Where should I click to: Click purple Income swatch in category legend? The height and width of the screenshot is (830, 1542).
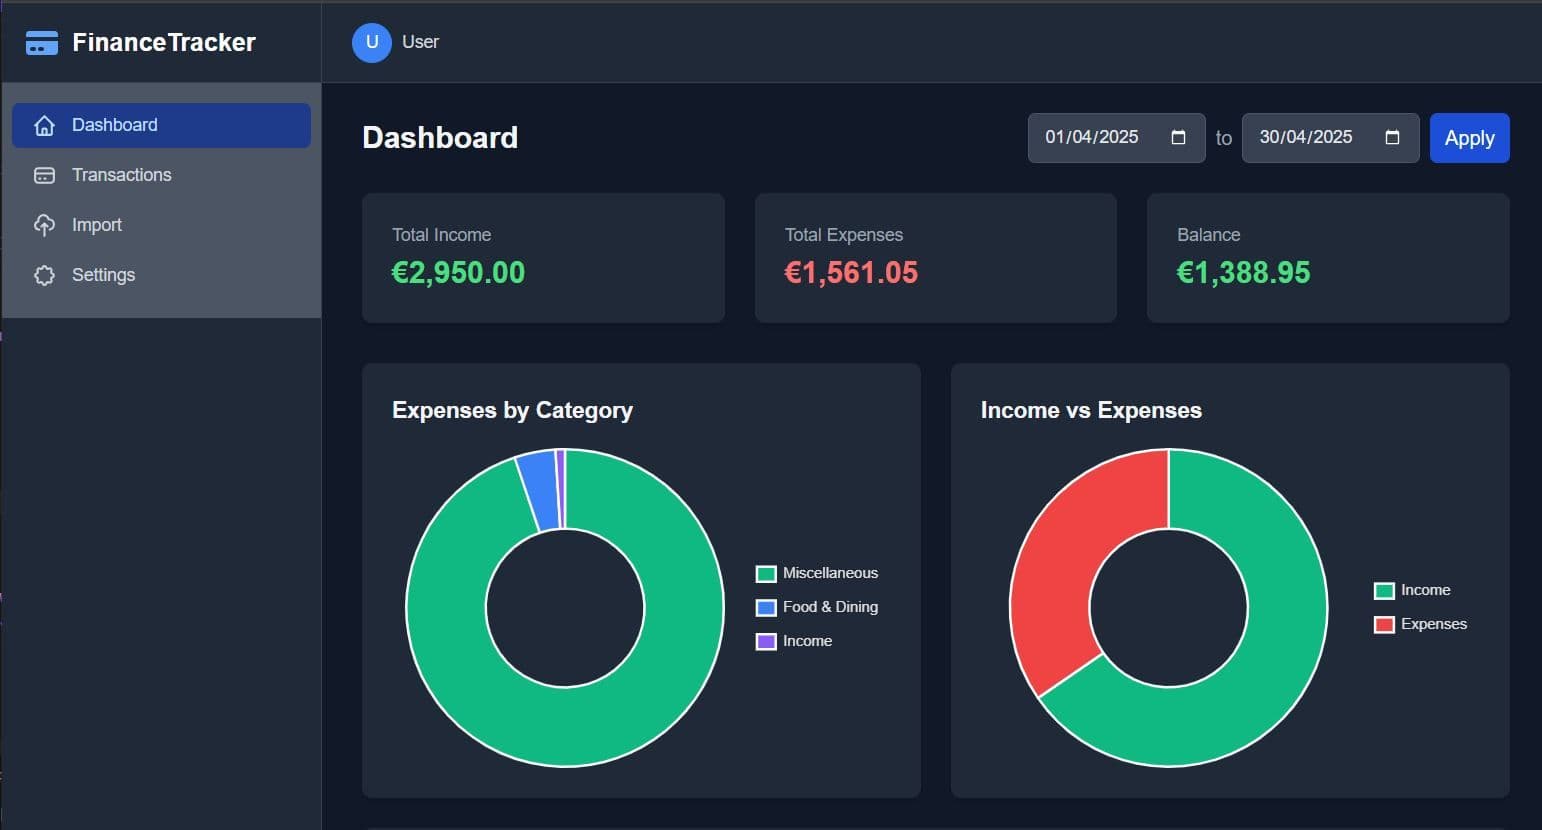click(766, 641)
